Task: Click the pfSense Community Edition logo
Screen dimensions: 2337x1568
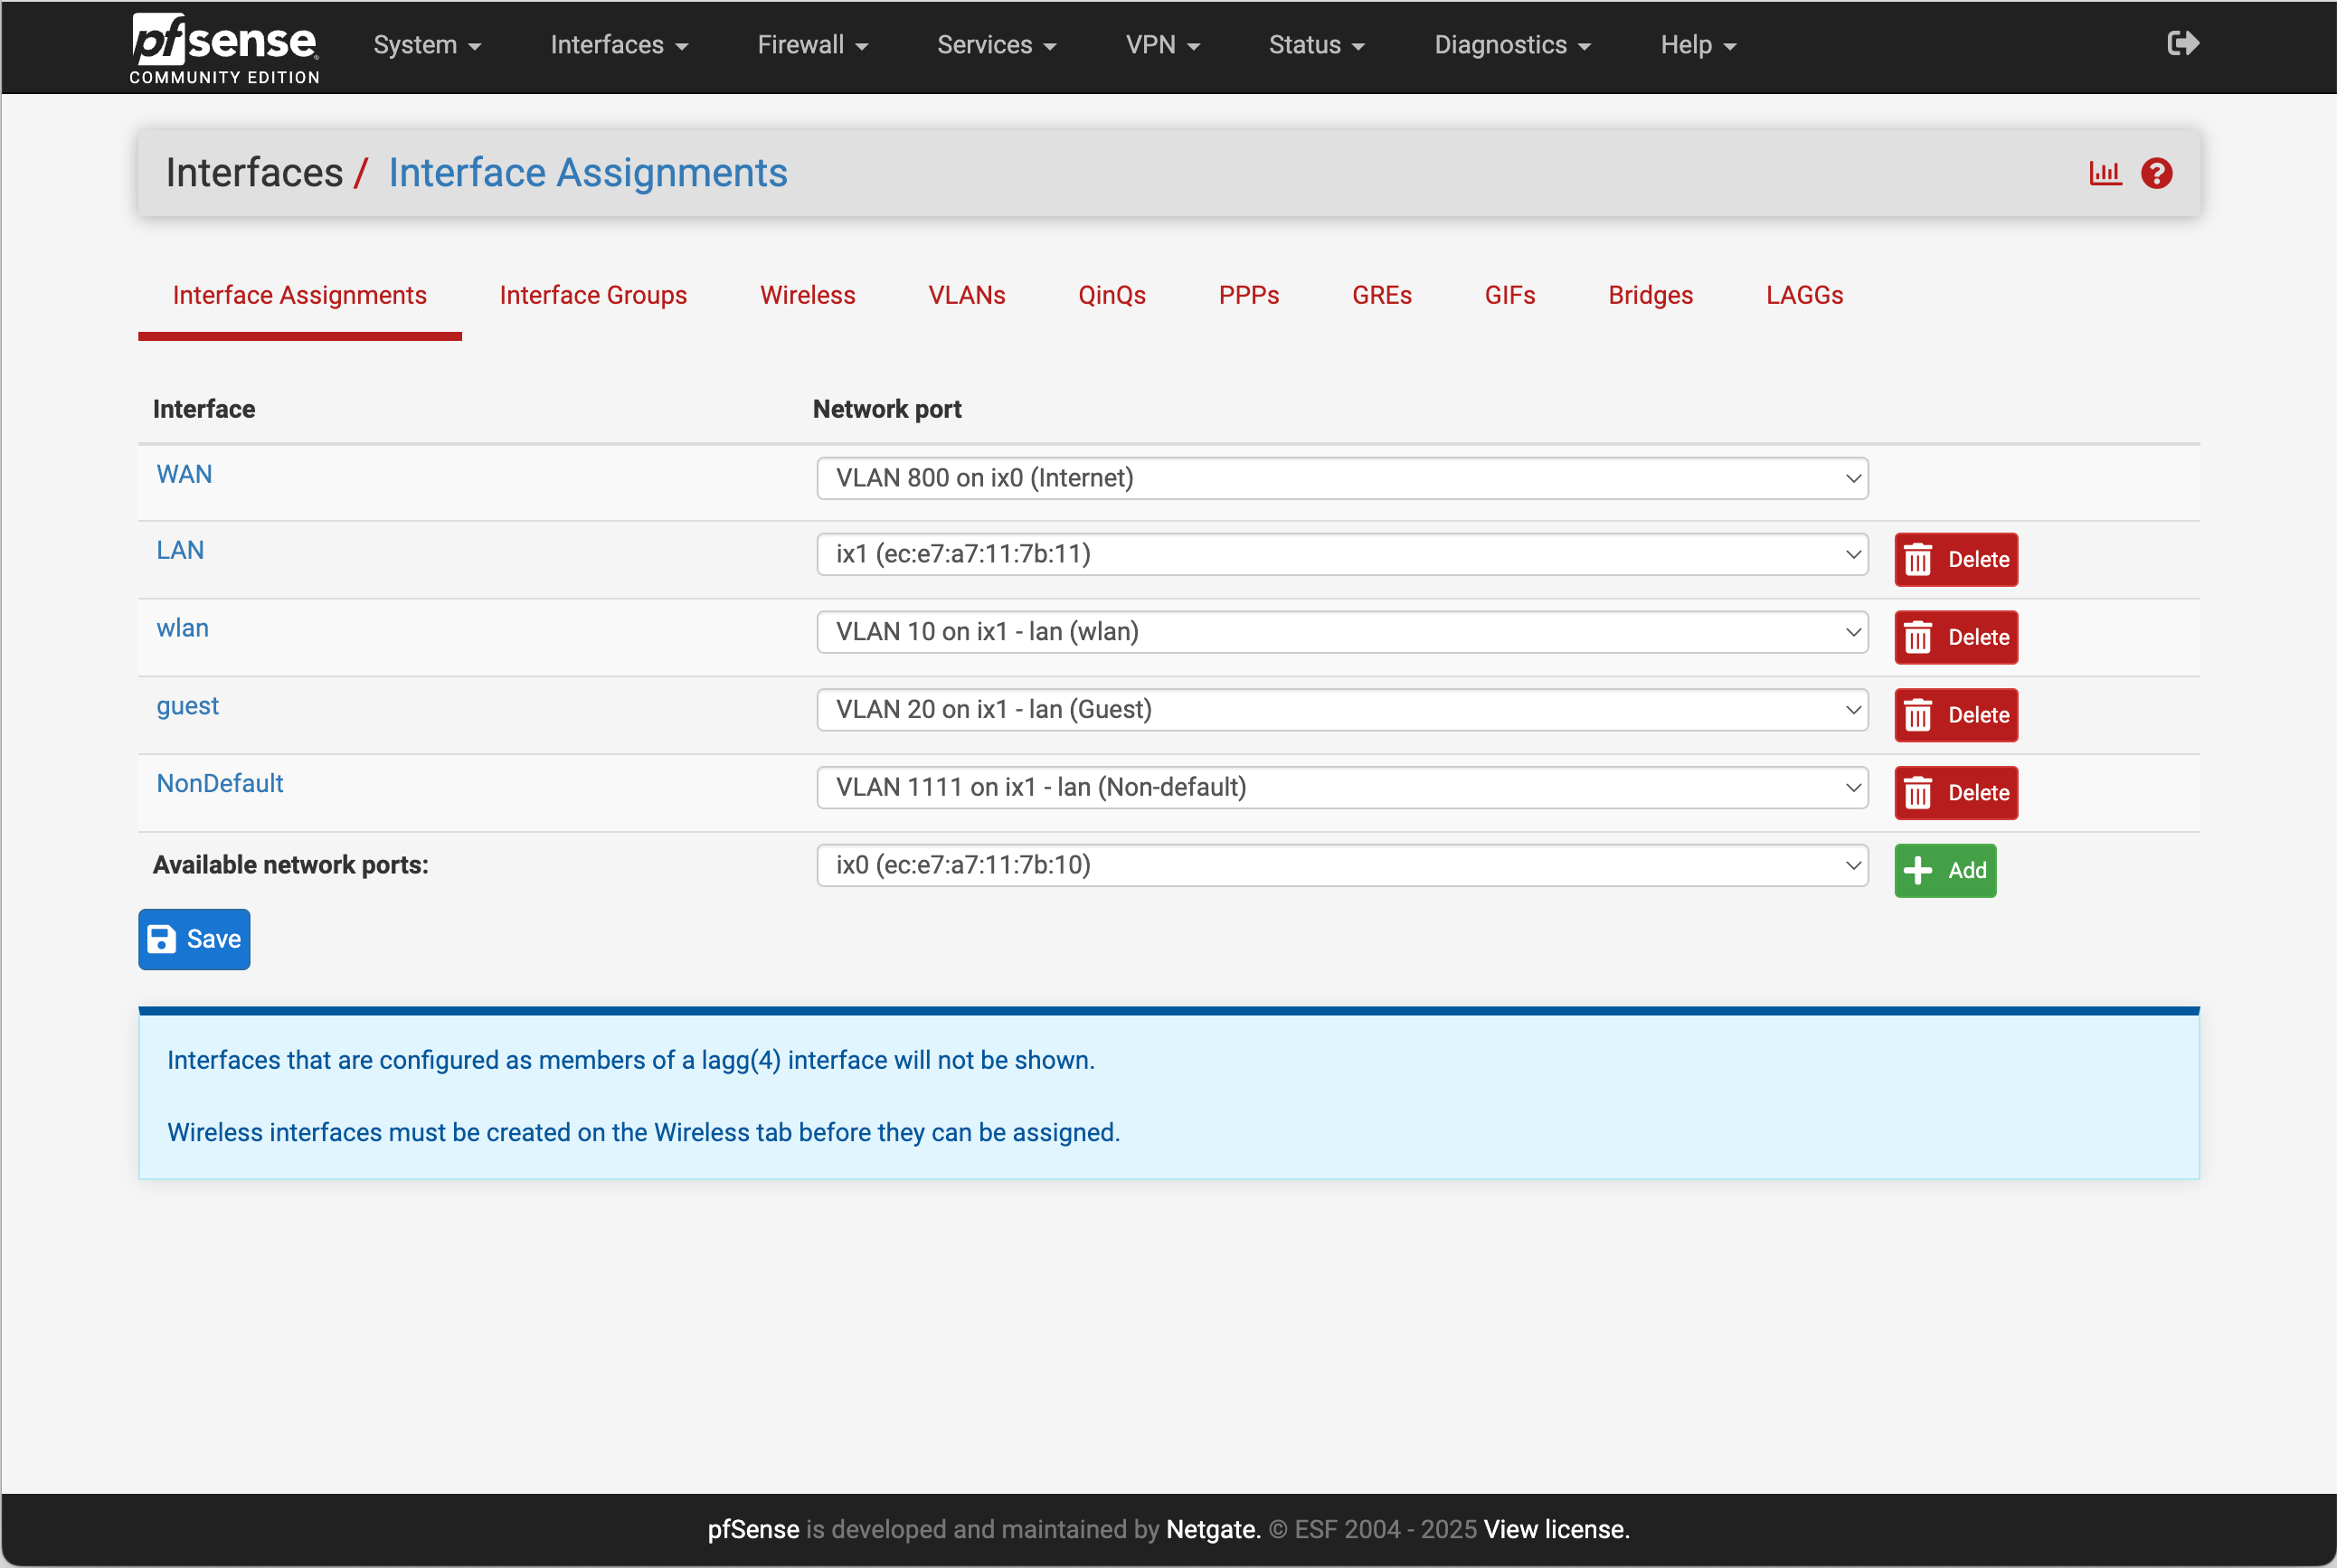Action: [225, 47]
